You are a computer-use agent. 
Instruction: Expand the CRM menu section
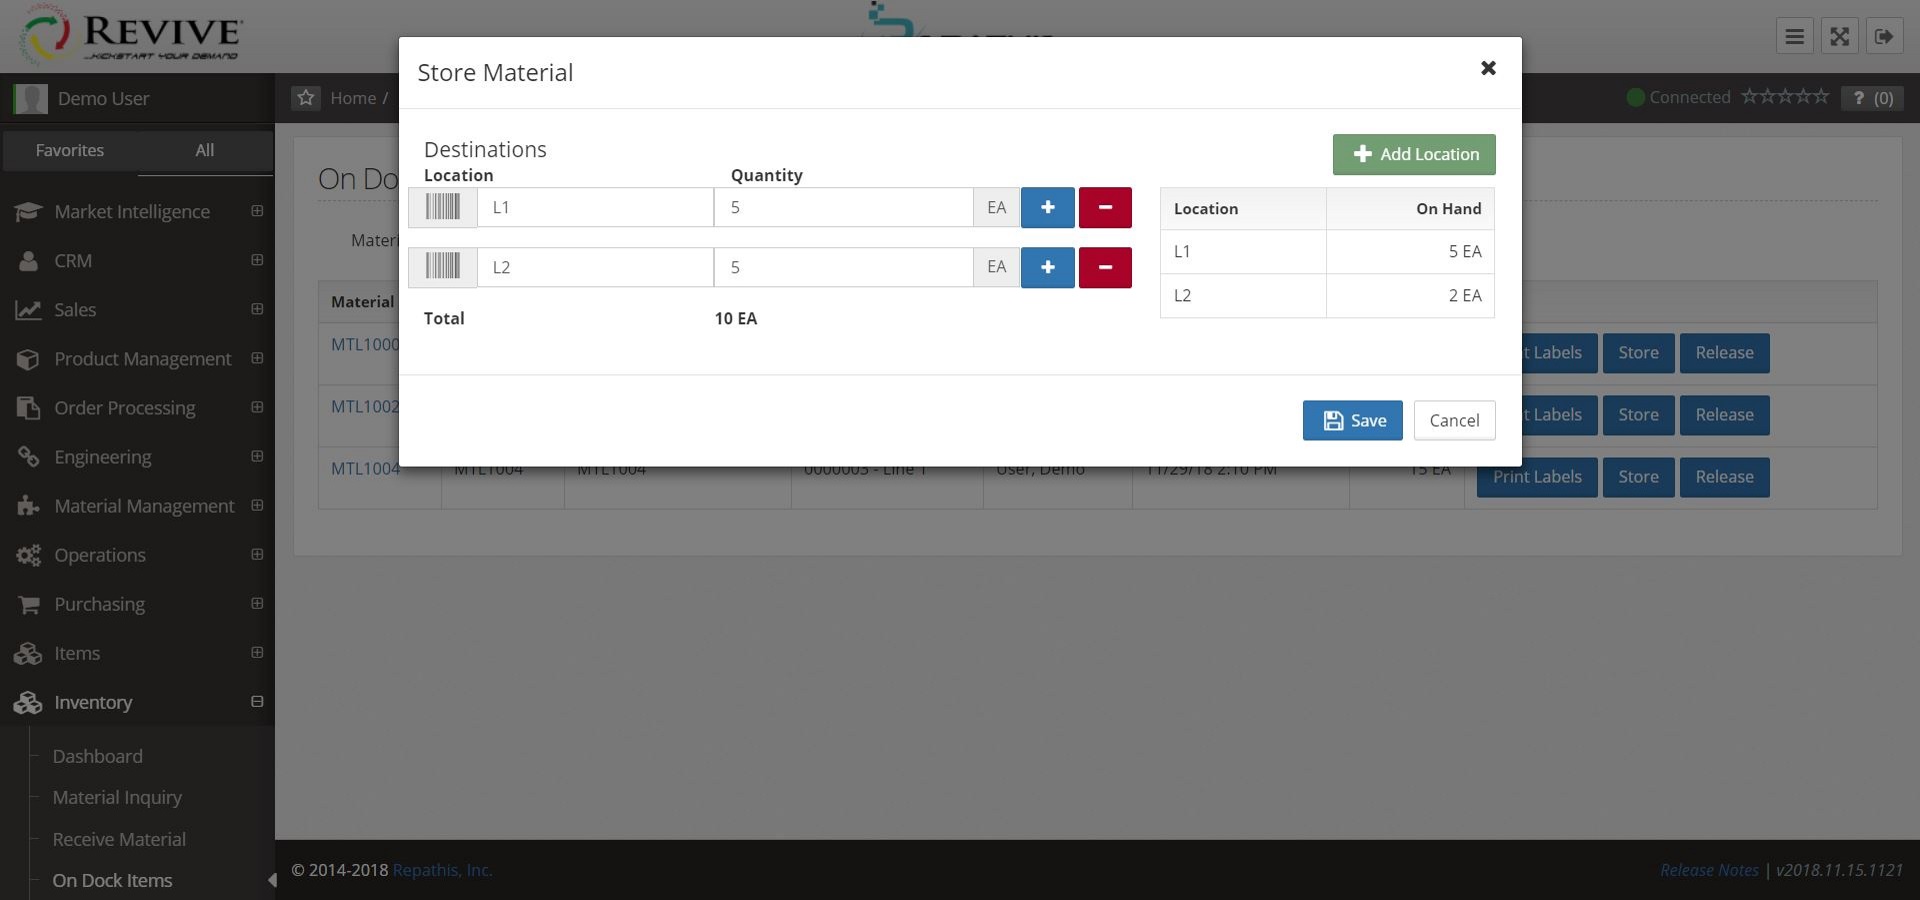257,259
